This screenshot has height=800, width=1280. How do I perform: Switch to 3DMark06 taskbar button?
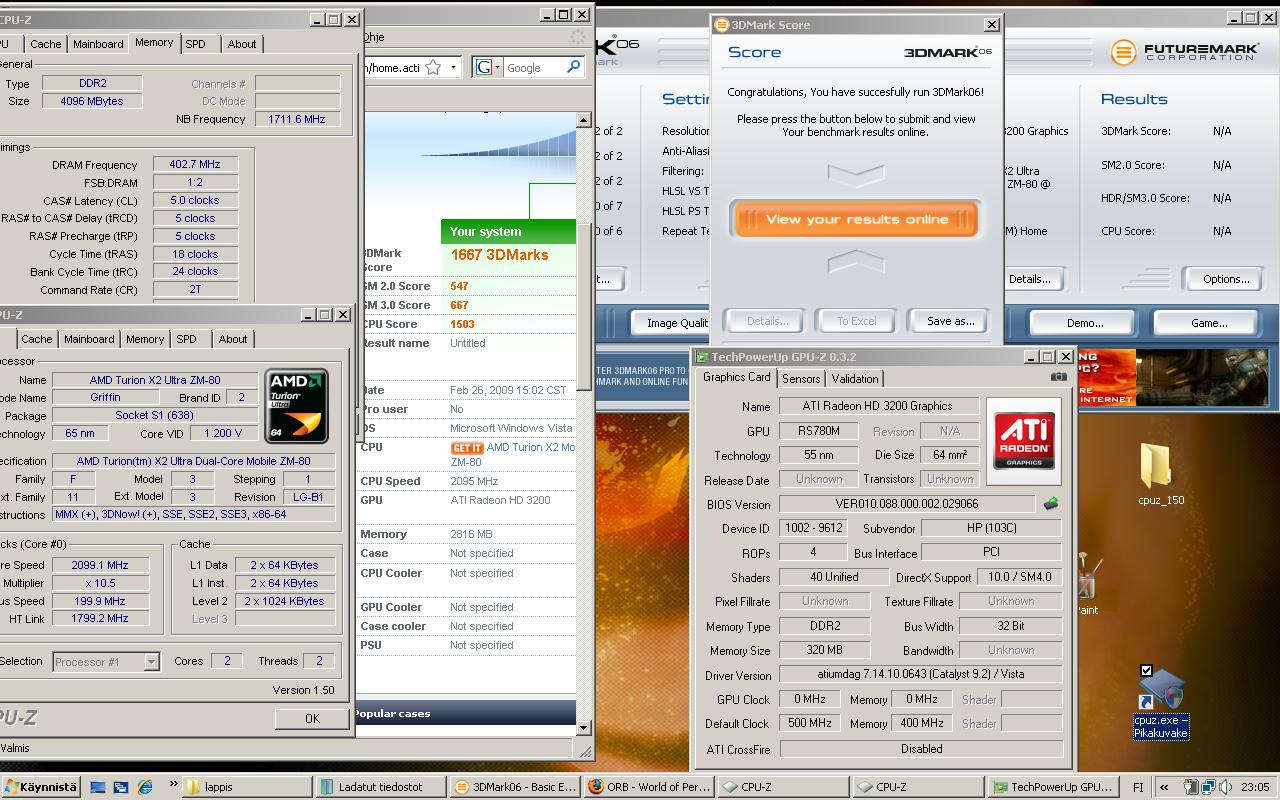click(x=515, y=787)
